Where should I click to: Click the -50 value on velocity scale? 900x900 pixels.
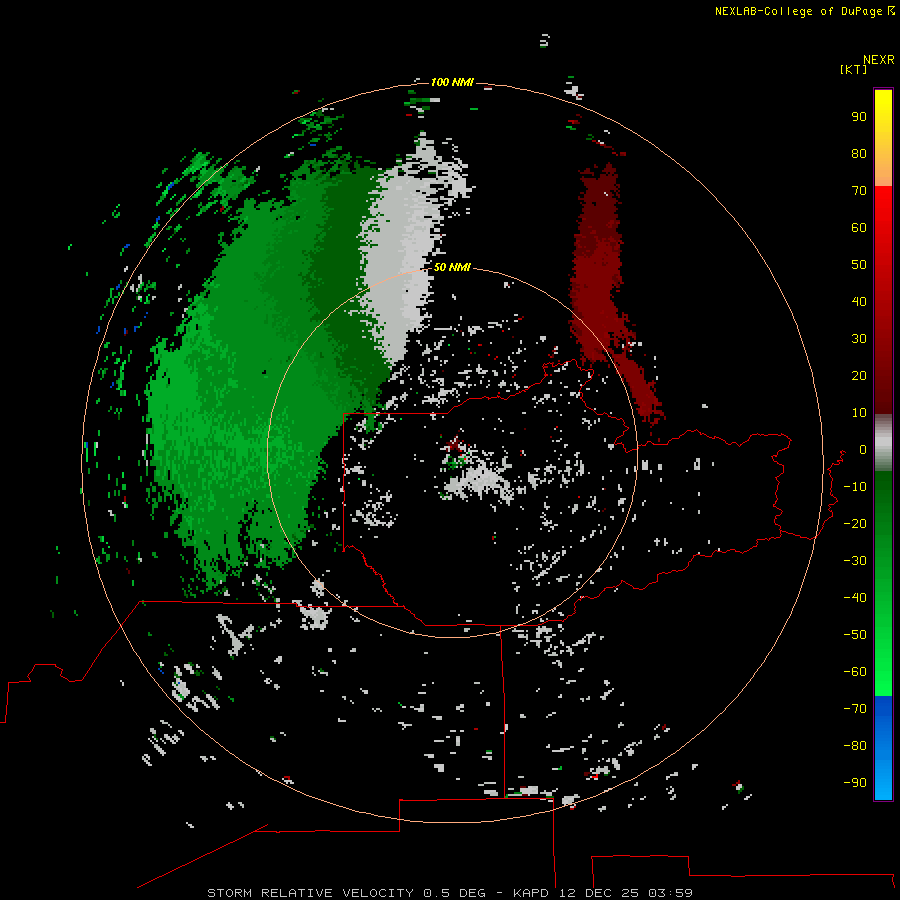tap(855, 635)
